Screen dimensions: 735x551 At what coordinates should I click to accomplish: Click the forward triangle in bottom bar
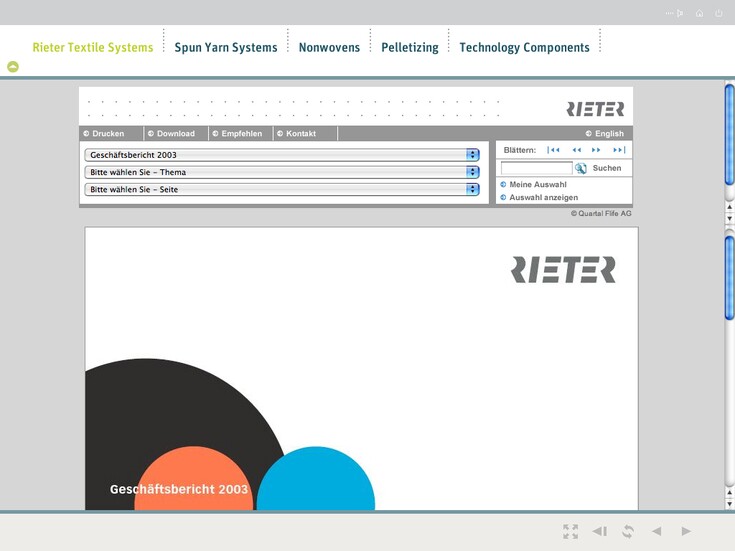coord(686,531)
